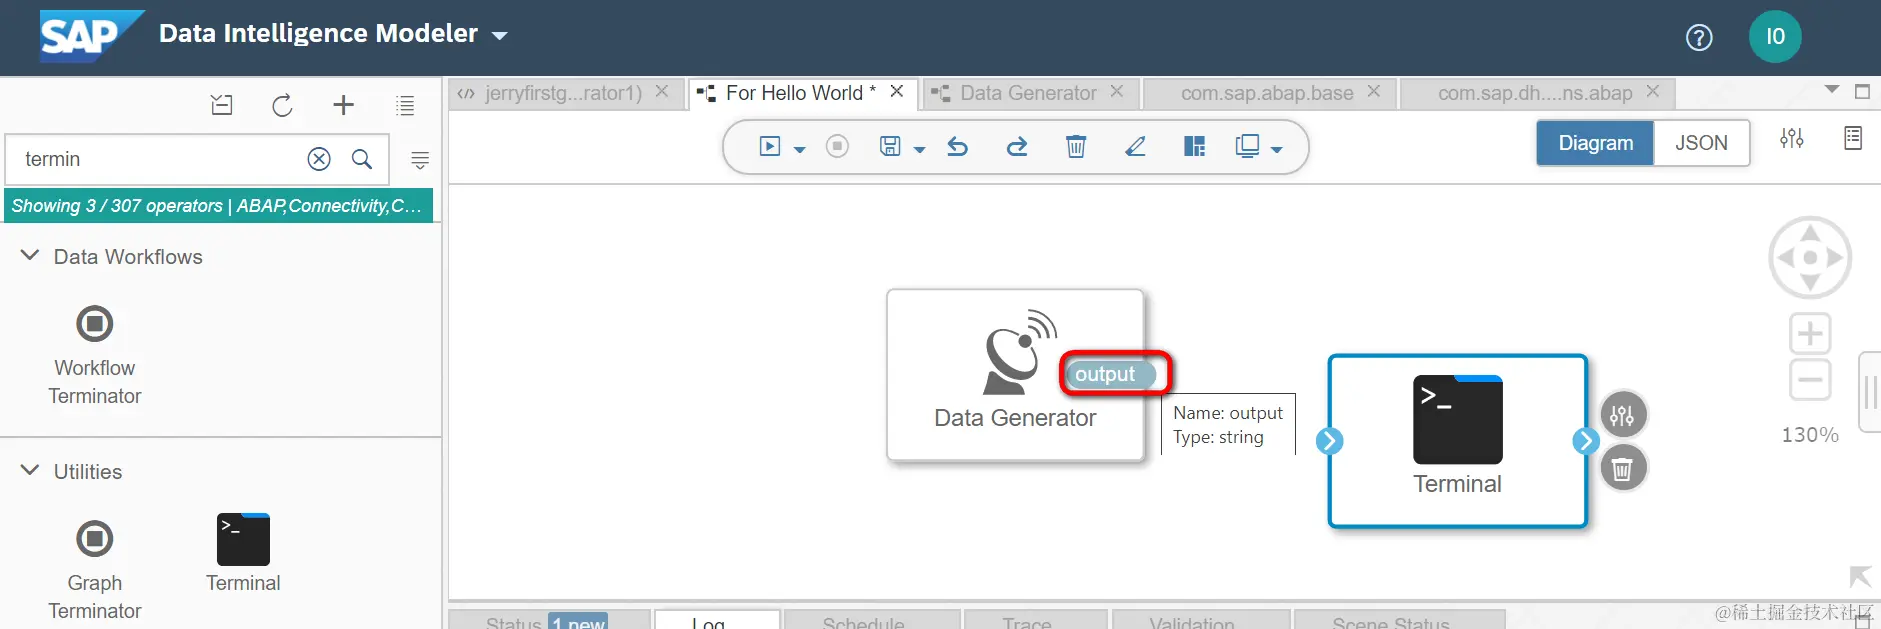Viewport: 1881px width, 629px height.
Task: Open the save options dropdown arrow
Action: (x=920, y=150)
